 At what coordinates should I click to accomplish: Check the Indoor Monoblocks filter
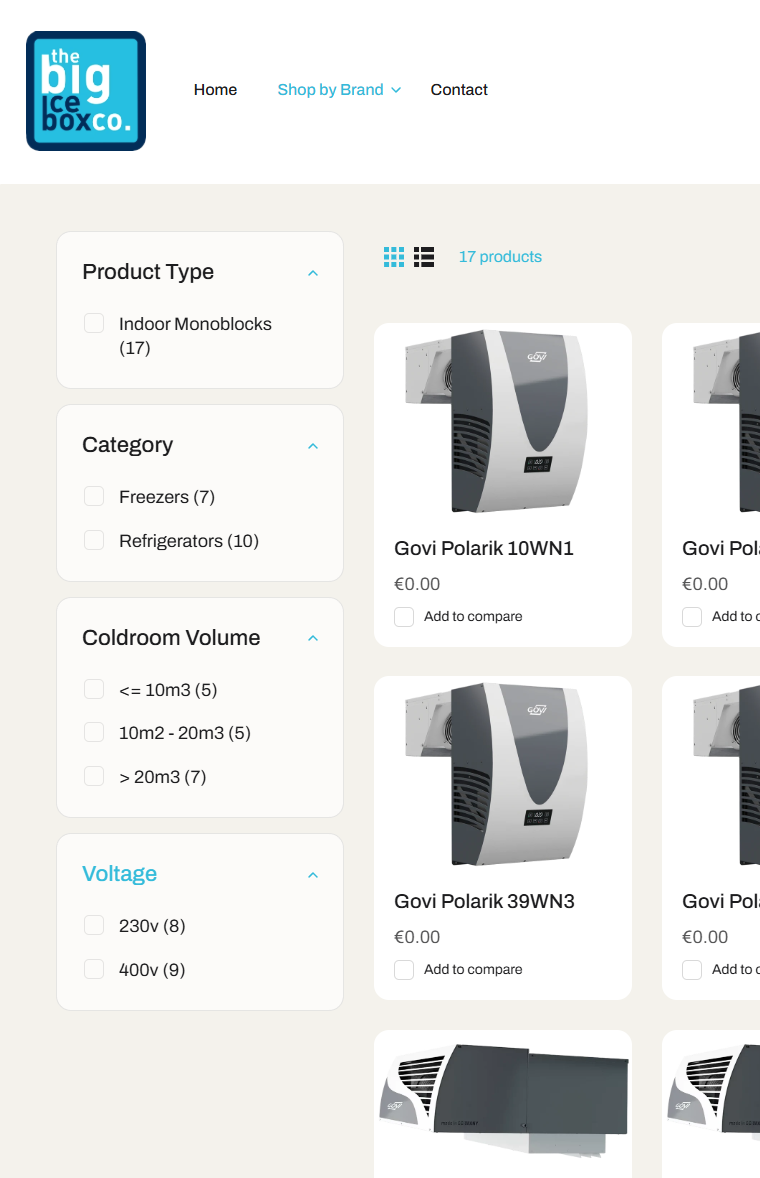94,323
